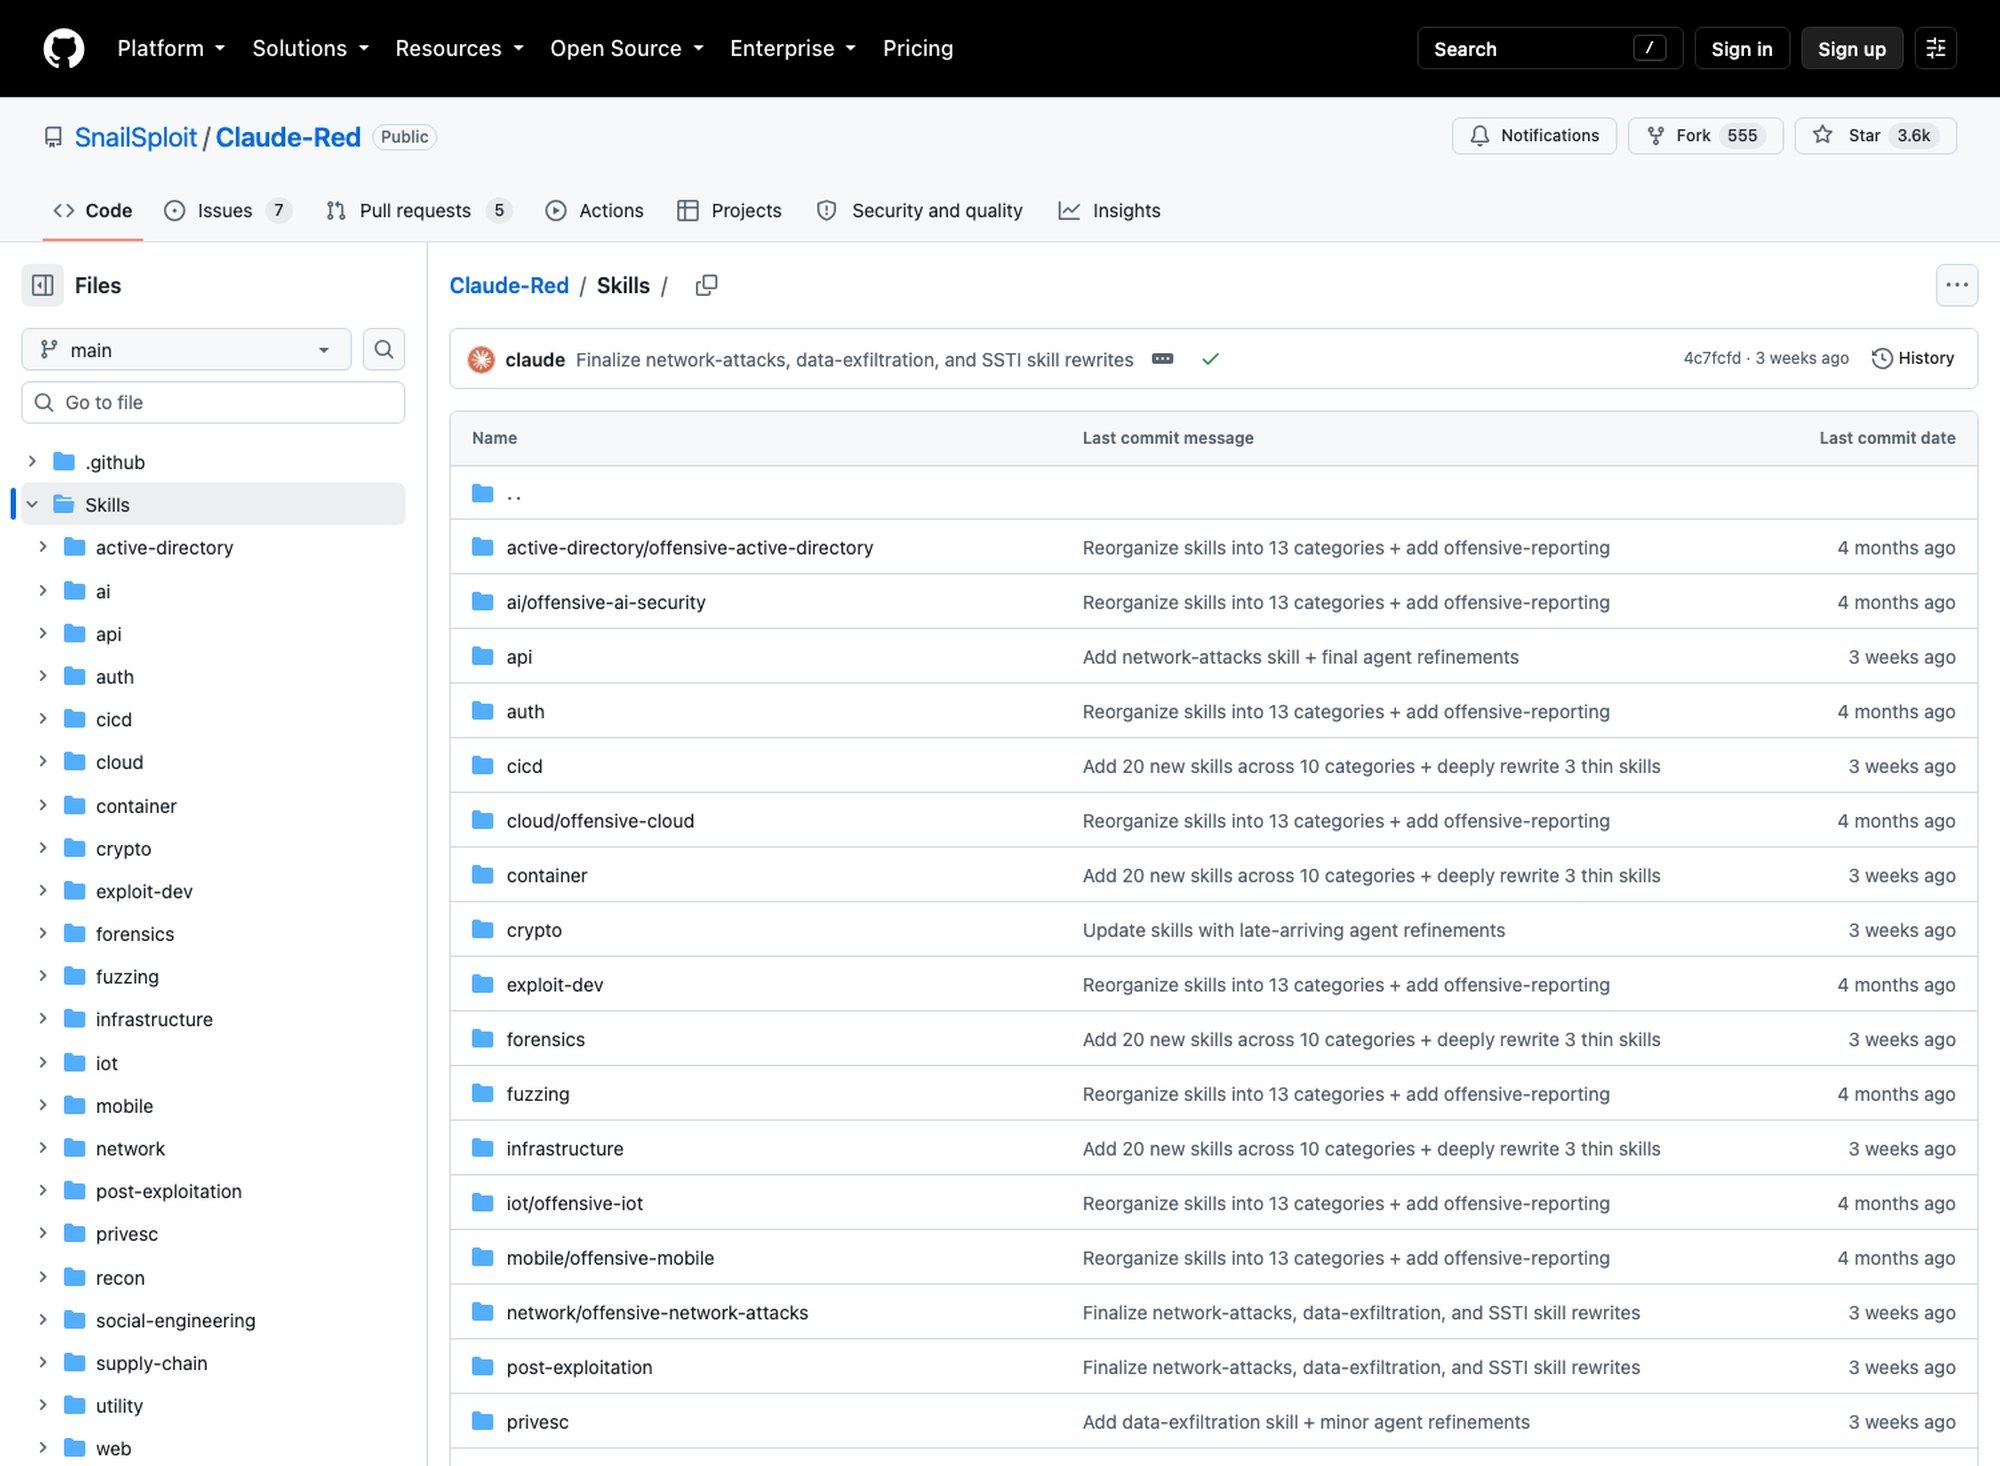Viewport: 2000px width, 1466px height.
Task: Click the Claude-Red breadcrumb link
Action: tap(509, 285)
